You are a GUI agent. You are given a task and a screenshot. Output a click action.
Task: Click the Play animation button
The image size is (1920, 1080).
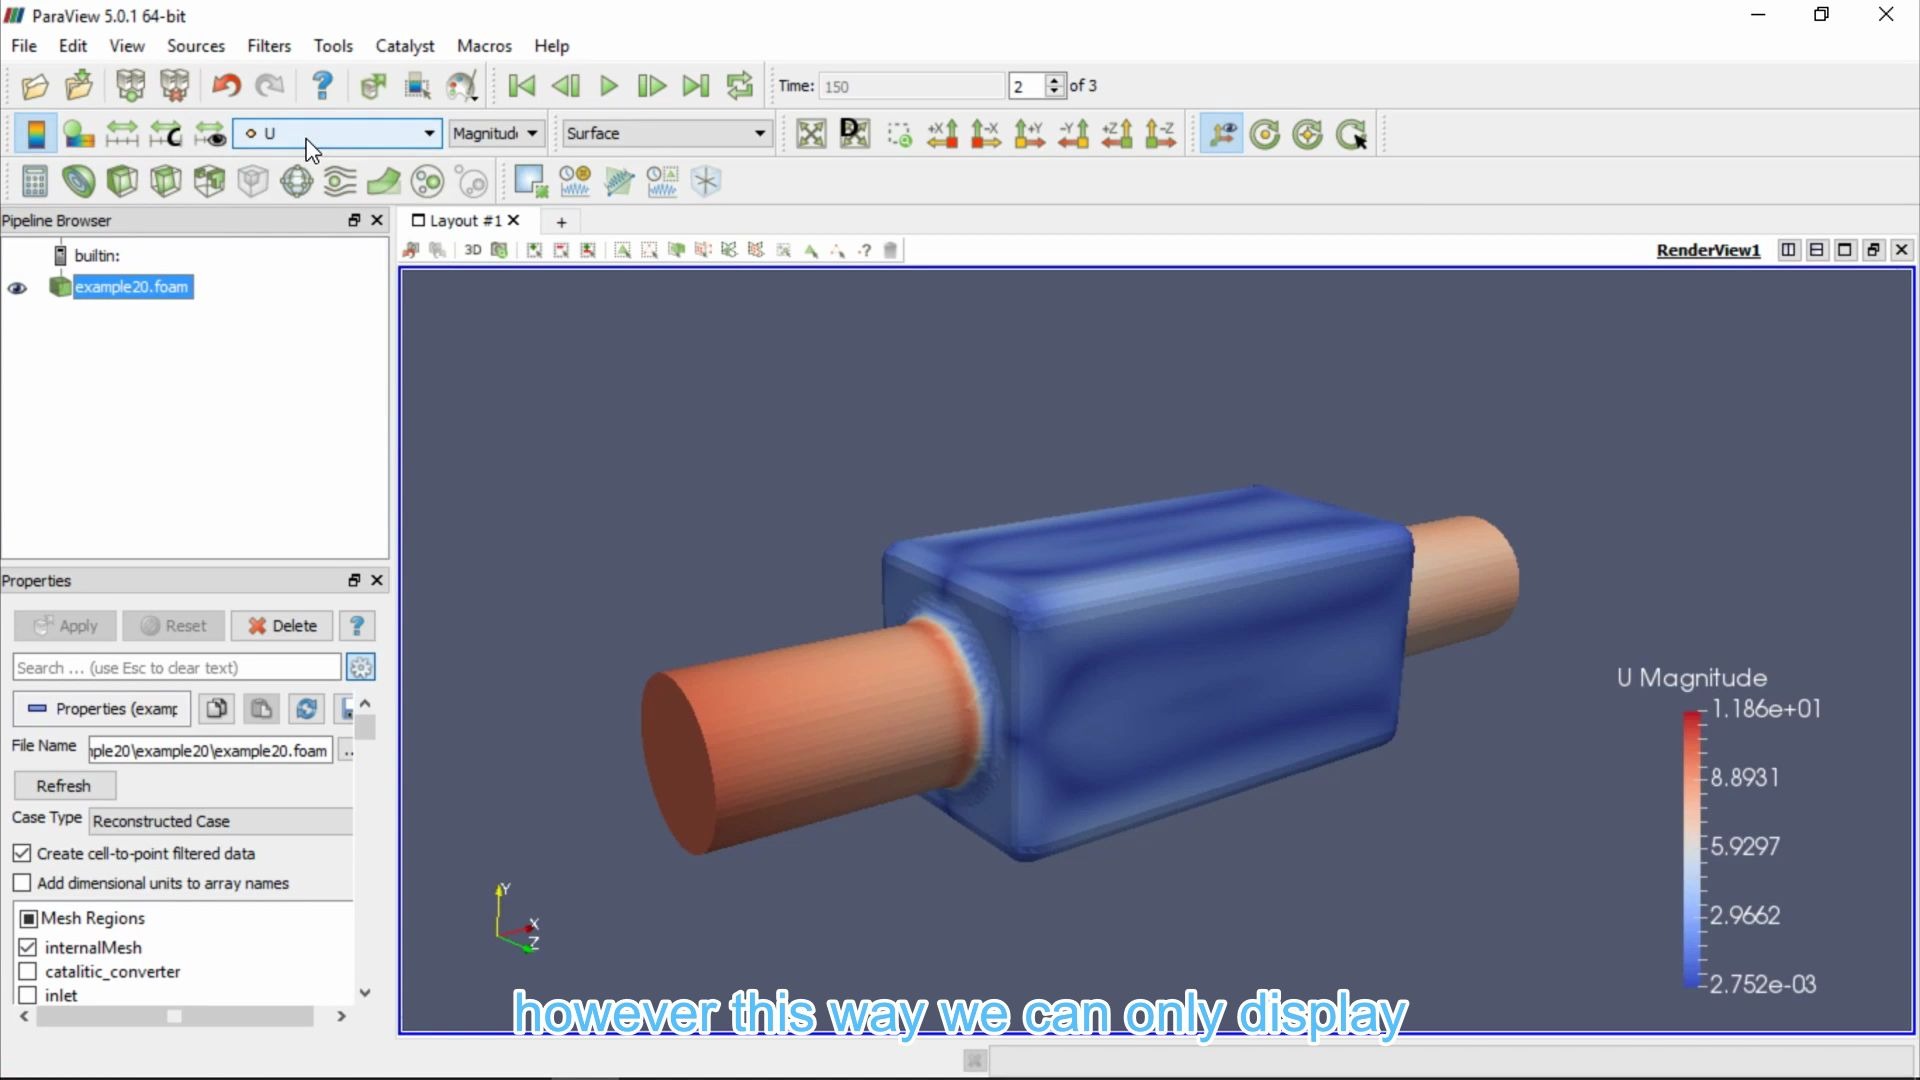pyautogui.click(x=608, y=86)
